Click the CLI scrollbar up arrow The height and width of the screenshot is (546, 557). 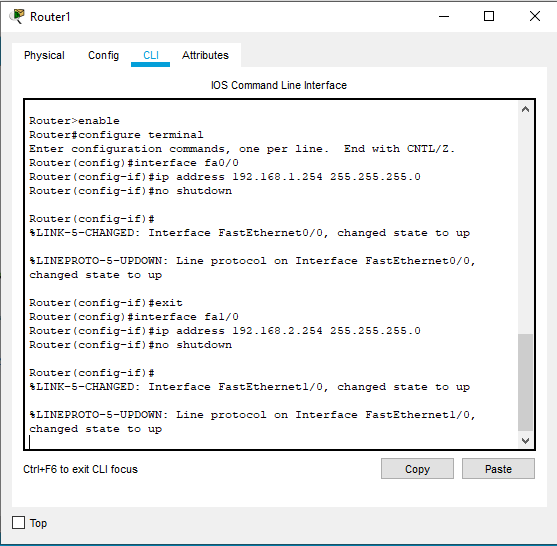point(525,109)
